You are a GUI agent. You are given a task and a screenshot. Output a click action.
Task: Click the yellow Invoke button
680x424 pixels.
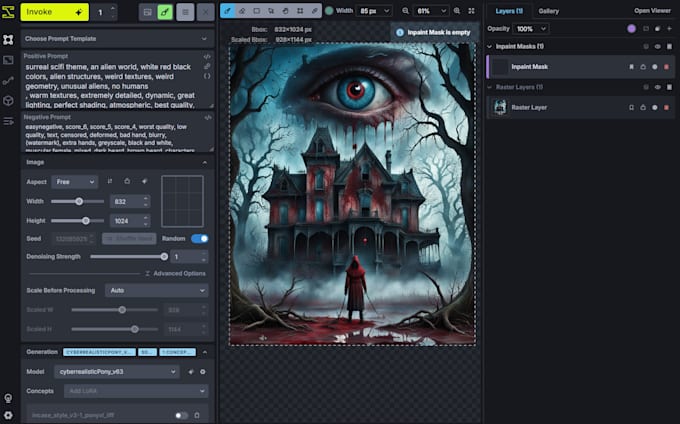click(54, 12)
